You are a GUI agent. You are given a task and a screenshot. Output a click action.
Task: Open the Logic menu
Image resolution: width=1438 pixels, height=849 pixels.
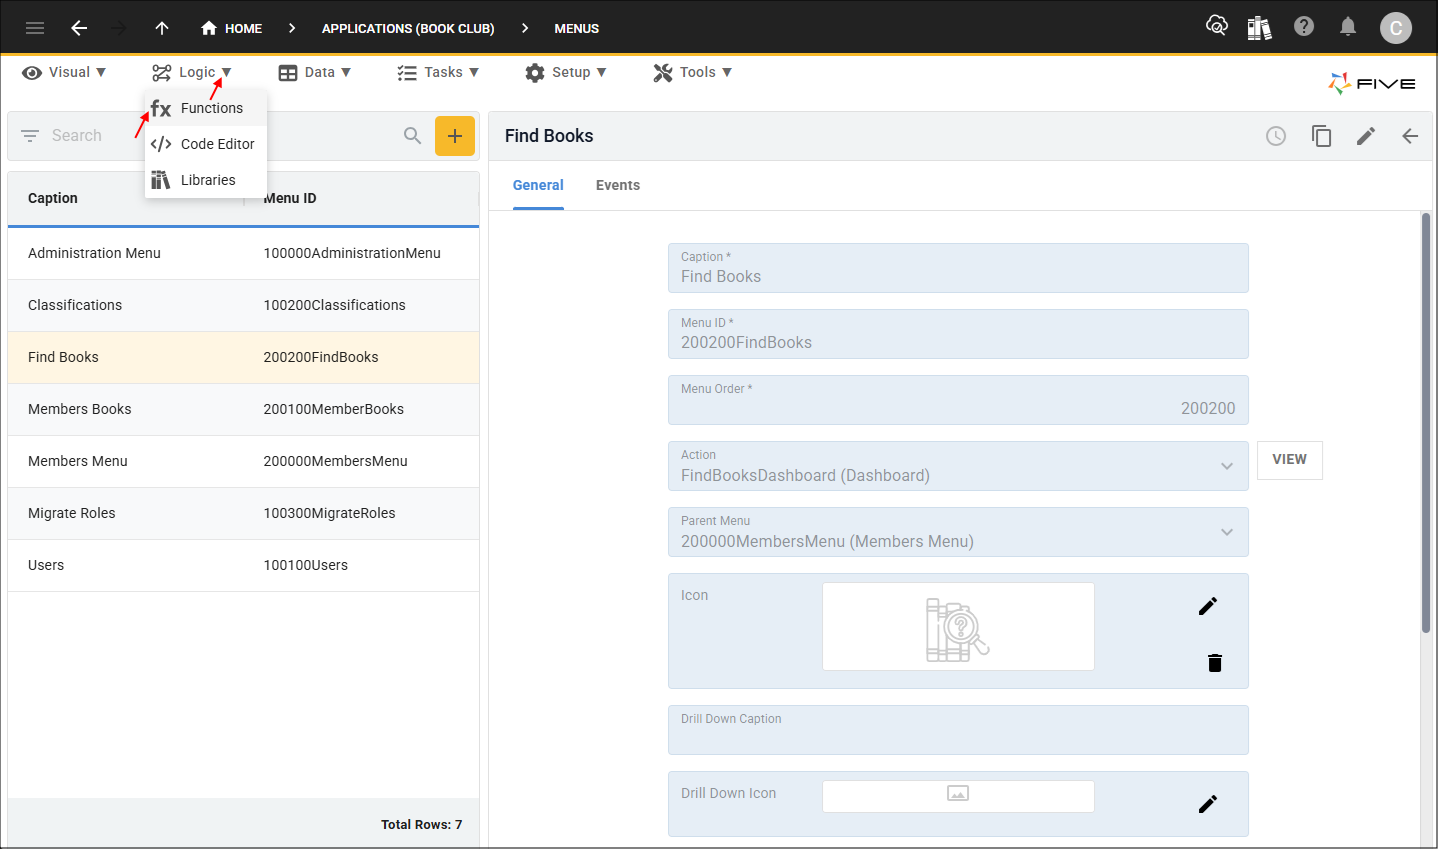(192, 72)
